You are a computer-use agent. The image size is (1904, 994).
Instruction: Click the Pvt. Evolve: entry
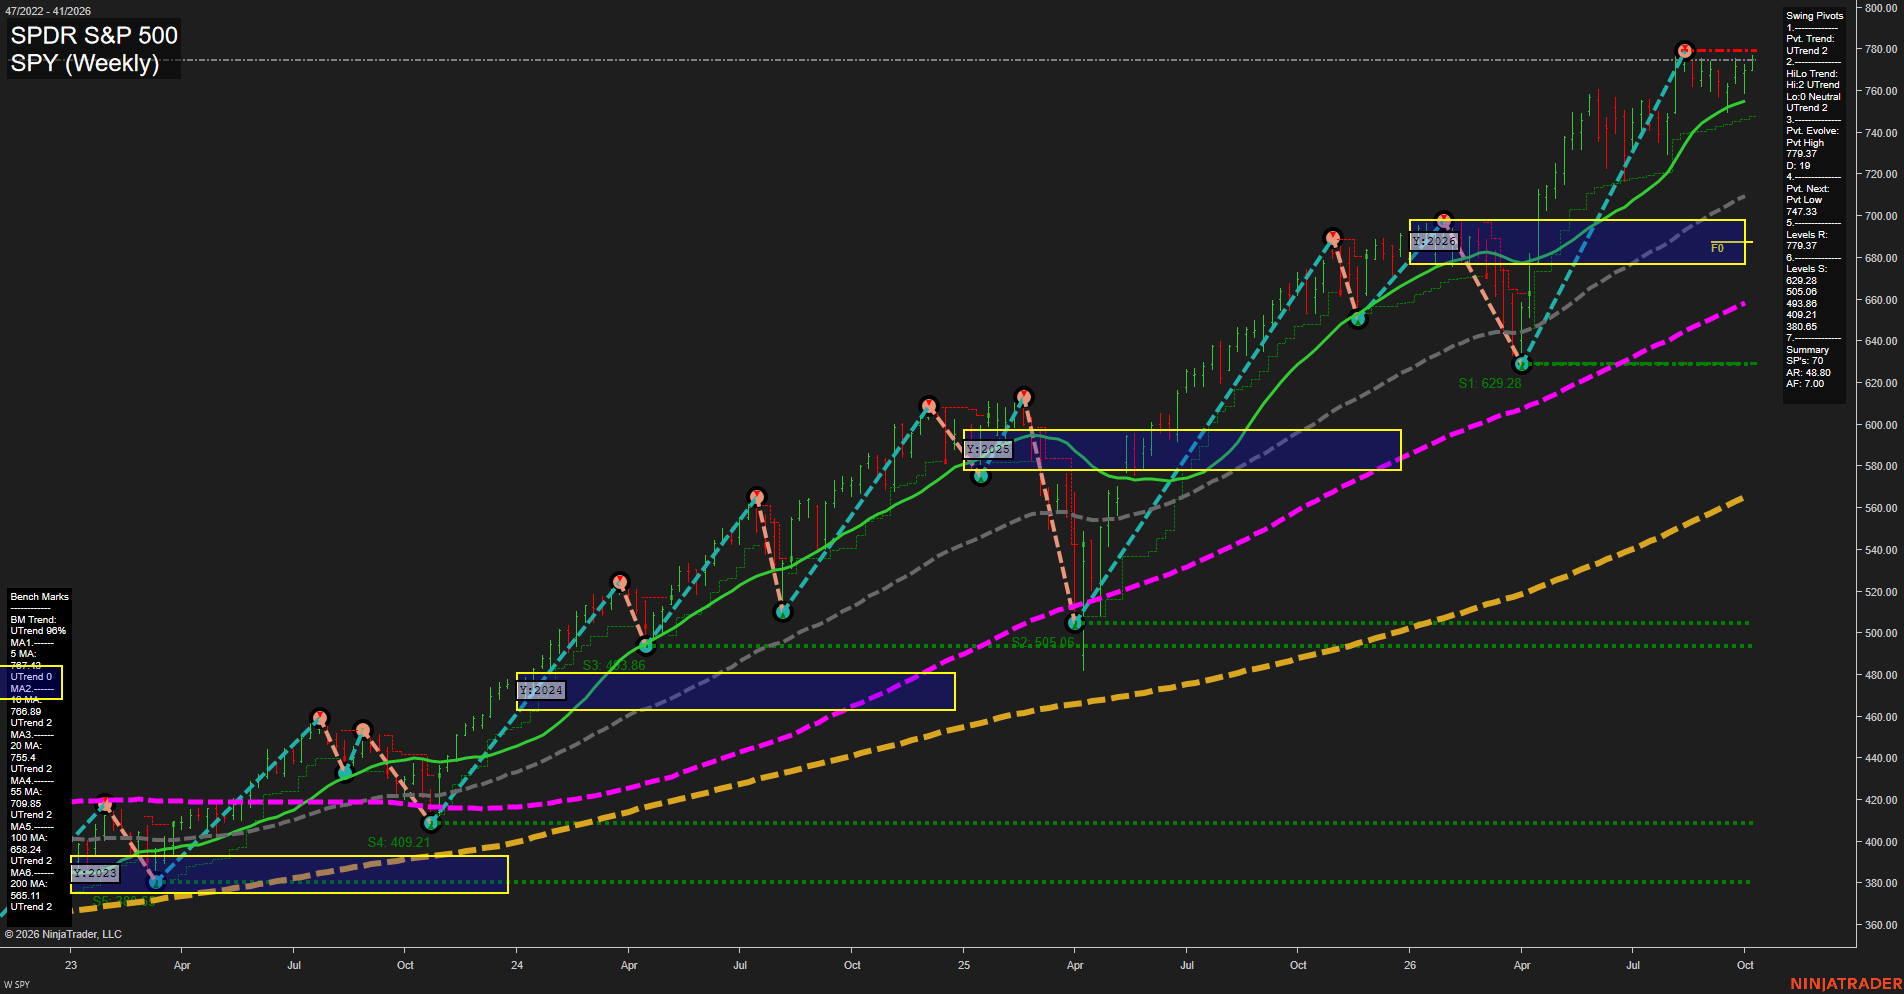tap(1812, 131)
